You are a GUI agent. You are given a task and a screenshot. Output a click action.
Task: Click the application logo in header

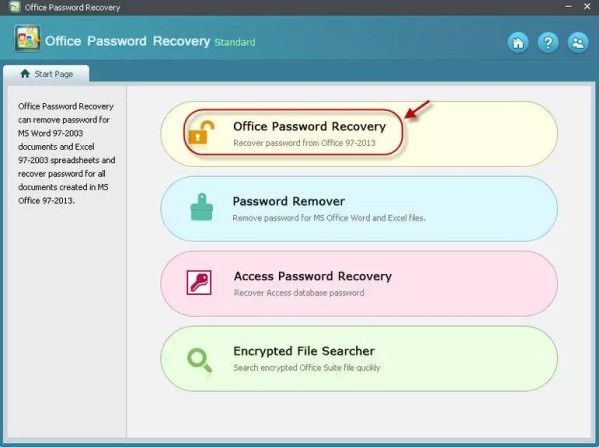[27, 38]
